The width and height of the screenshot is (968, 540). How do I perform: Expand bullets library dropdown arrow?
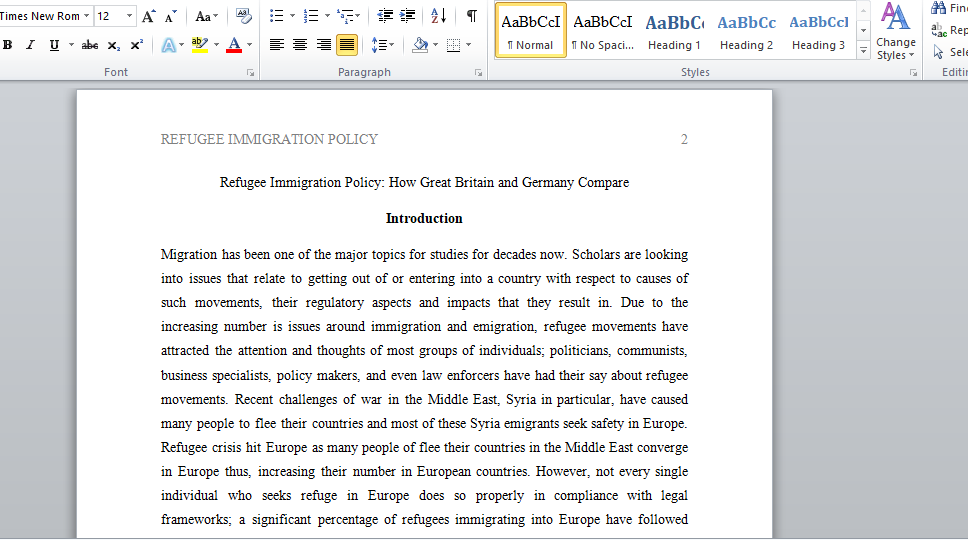click(x=293, y=16)
